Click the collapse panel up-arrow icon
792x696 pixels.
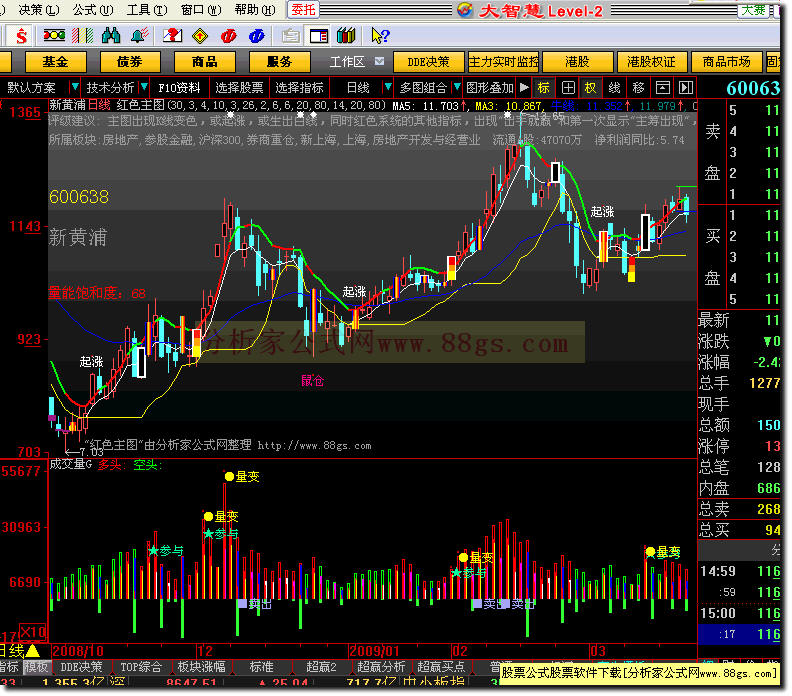[662, 88]
